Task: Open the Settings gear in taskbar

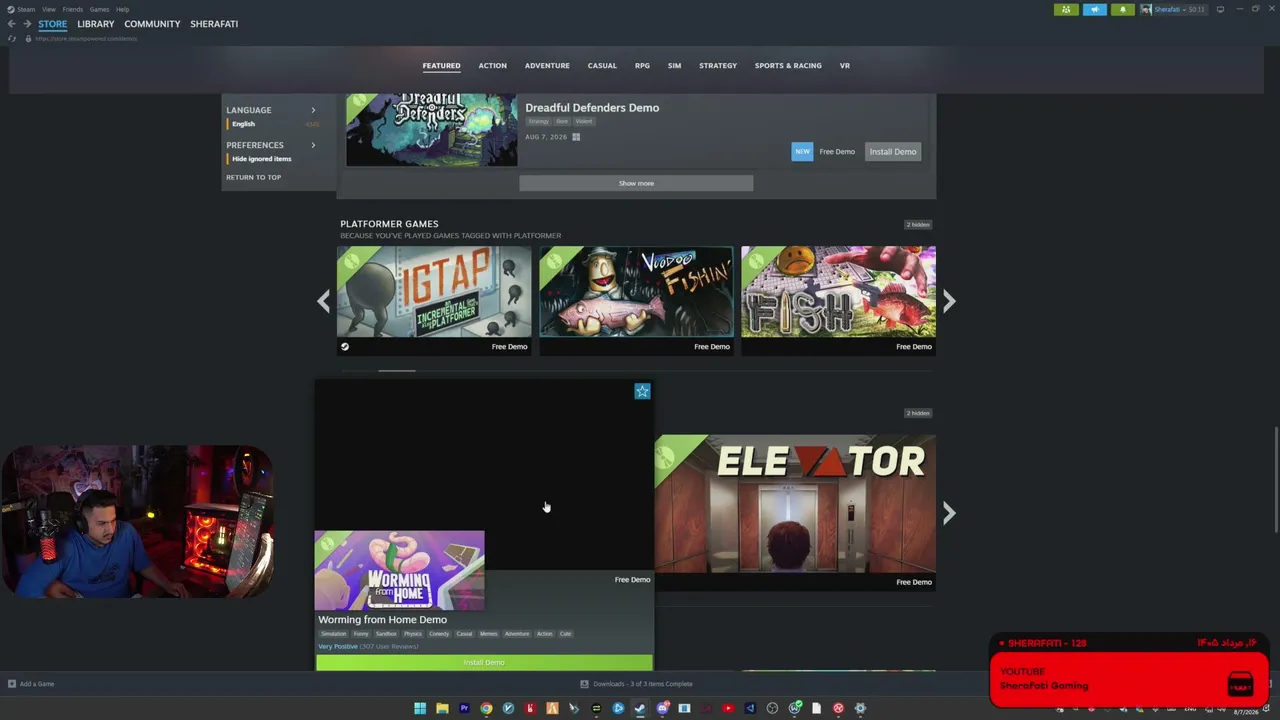Action: [x=860, y=708]
